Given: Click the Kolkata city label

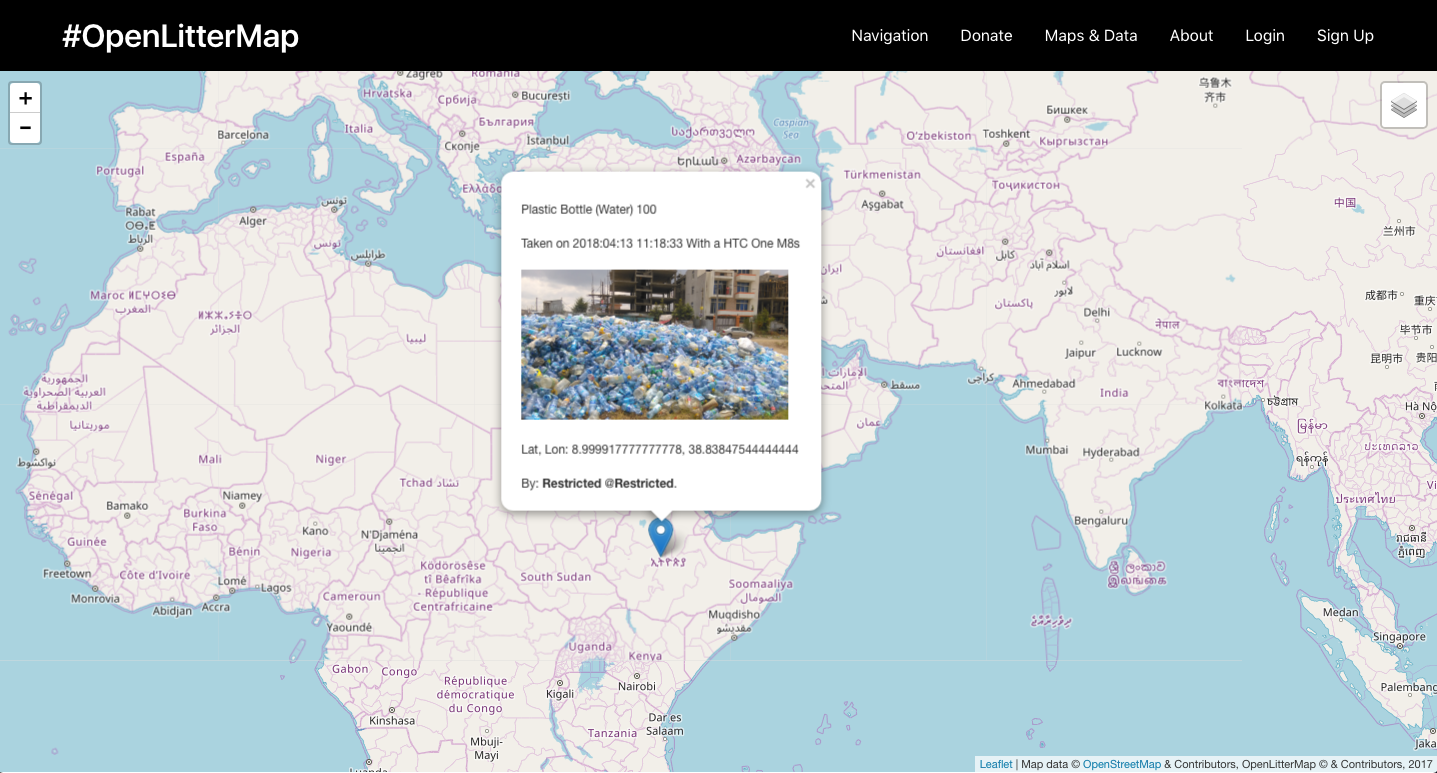Looking at the screenshot, I should 1224,405.
